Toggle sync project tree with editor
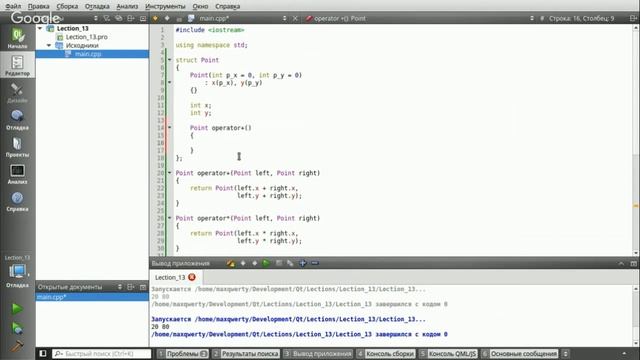Viewport: 640px width, 360px height. coord(119,18)
